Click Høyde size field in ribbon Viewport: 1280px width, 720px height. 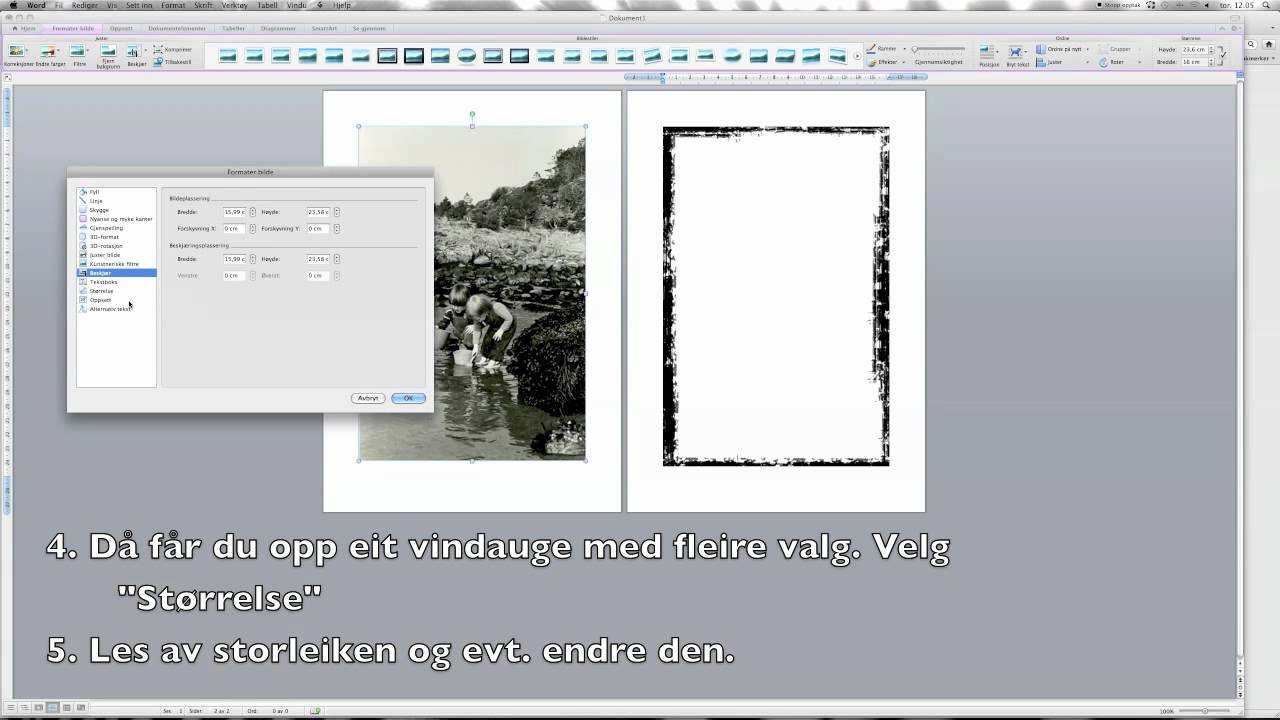click(x=1195, y=49)
